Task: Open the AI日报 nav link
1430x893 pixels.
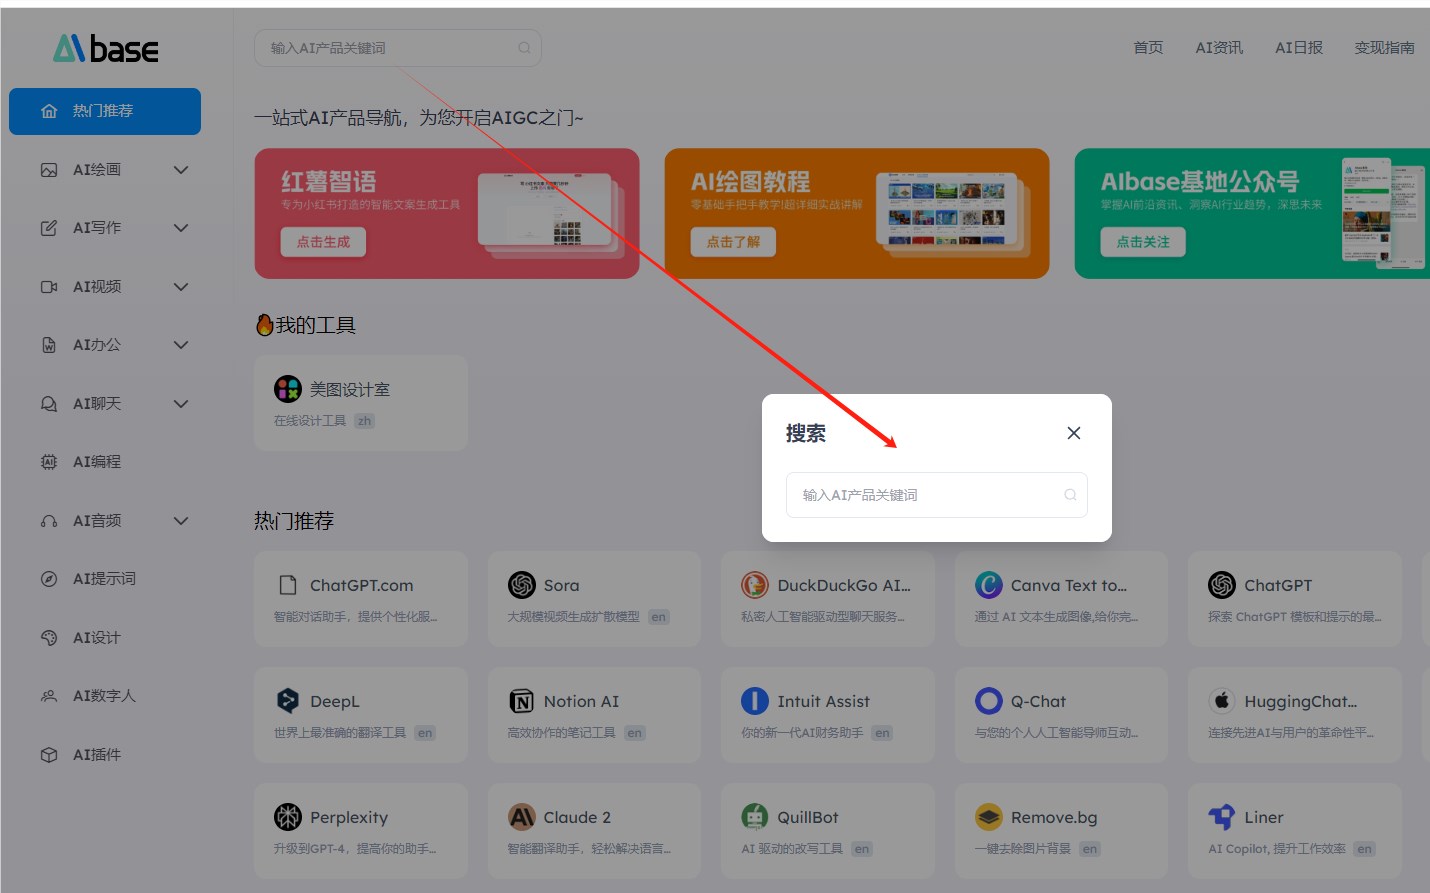Action: [1299, 48]
